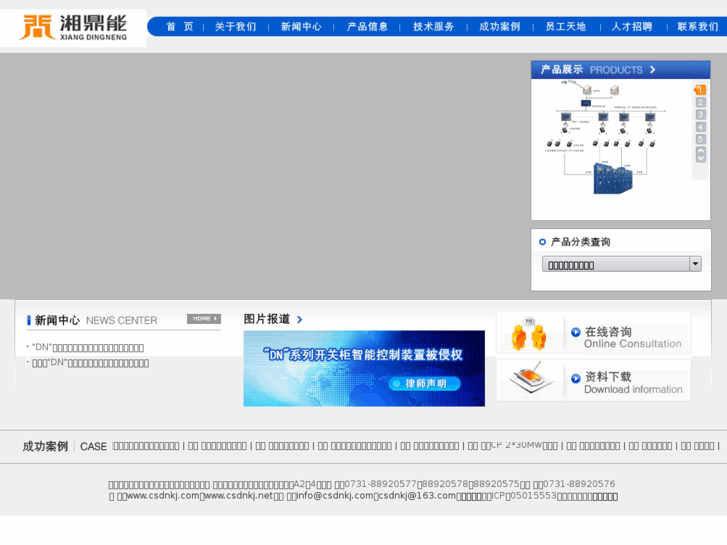727x545 pixels.
Task: Open the first "DN" news headline
Action: (88, 347)
